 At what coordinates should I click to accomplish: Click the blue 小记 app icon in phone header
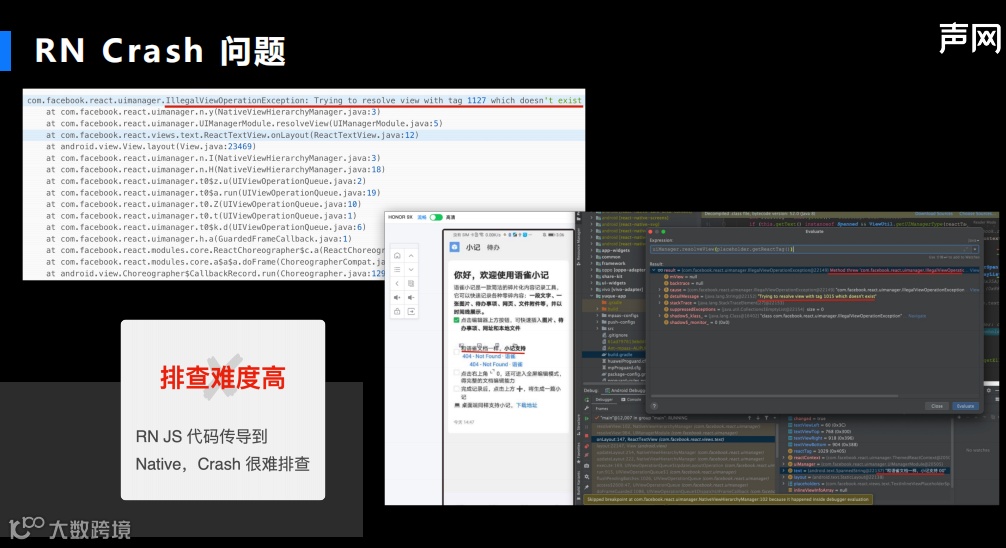455,247
